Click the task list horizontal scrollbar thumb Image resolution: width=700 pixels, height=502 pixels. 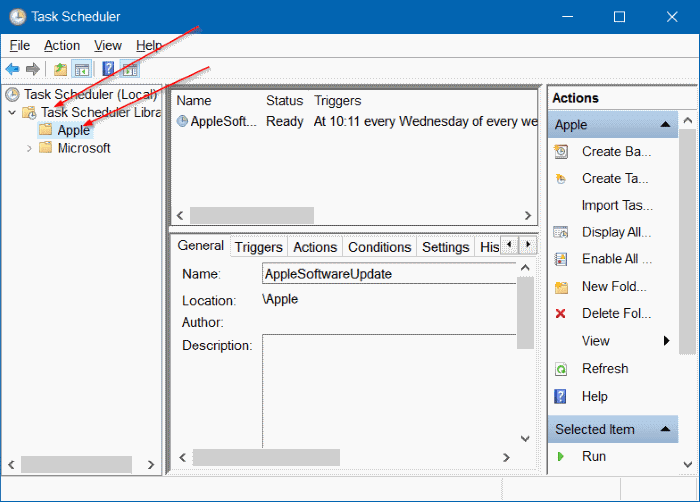252,215
